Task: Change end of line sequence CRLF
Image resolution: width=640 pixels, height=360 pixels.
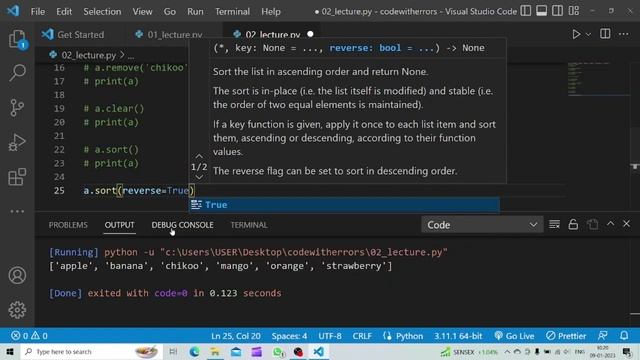Action: click(x=362, y=336)
